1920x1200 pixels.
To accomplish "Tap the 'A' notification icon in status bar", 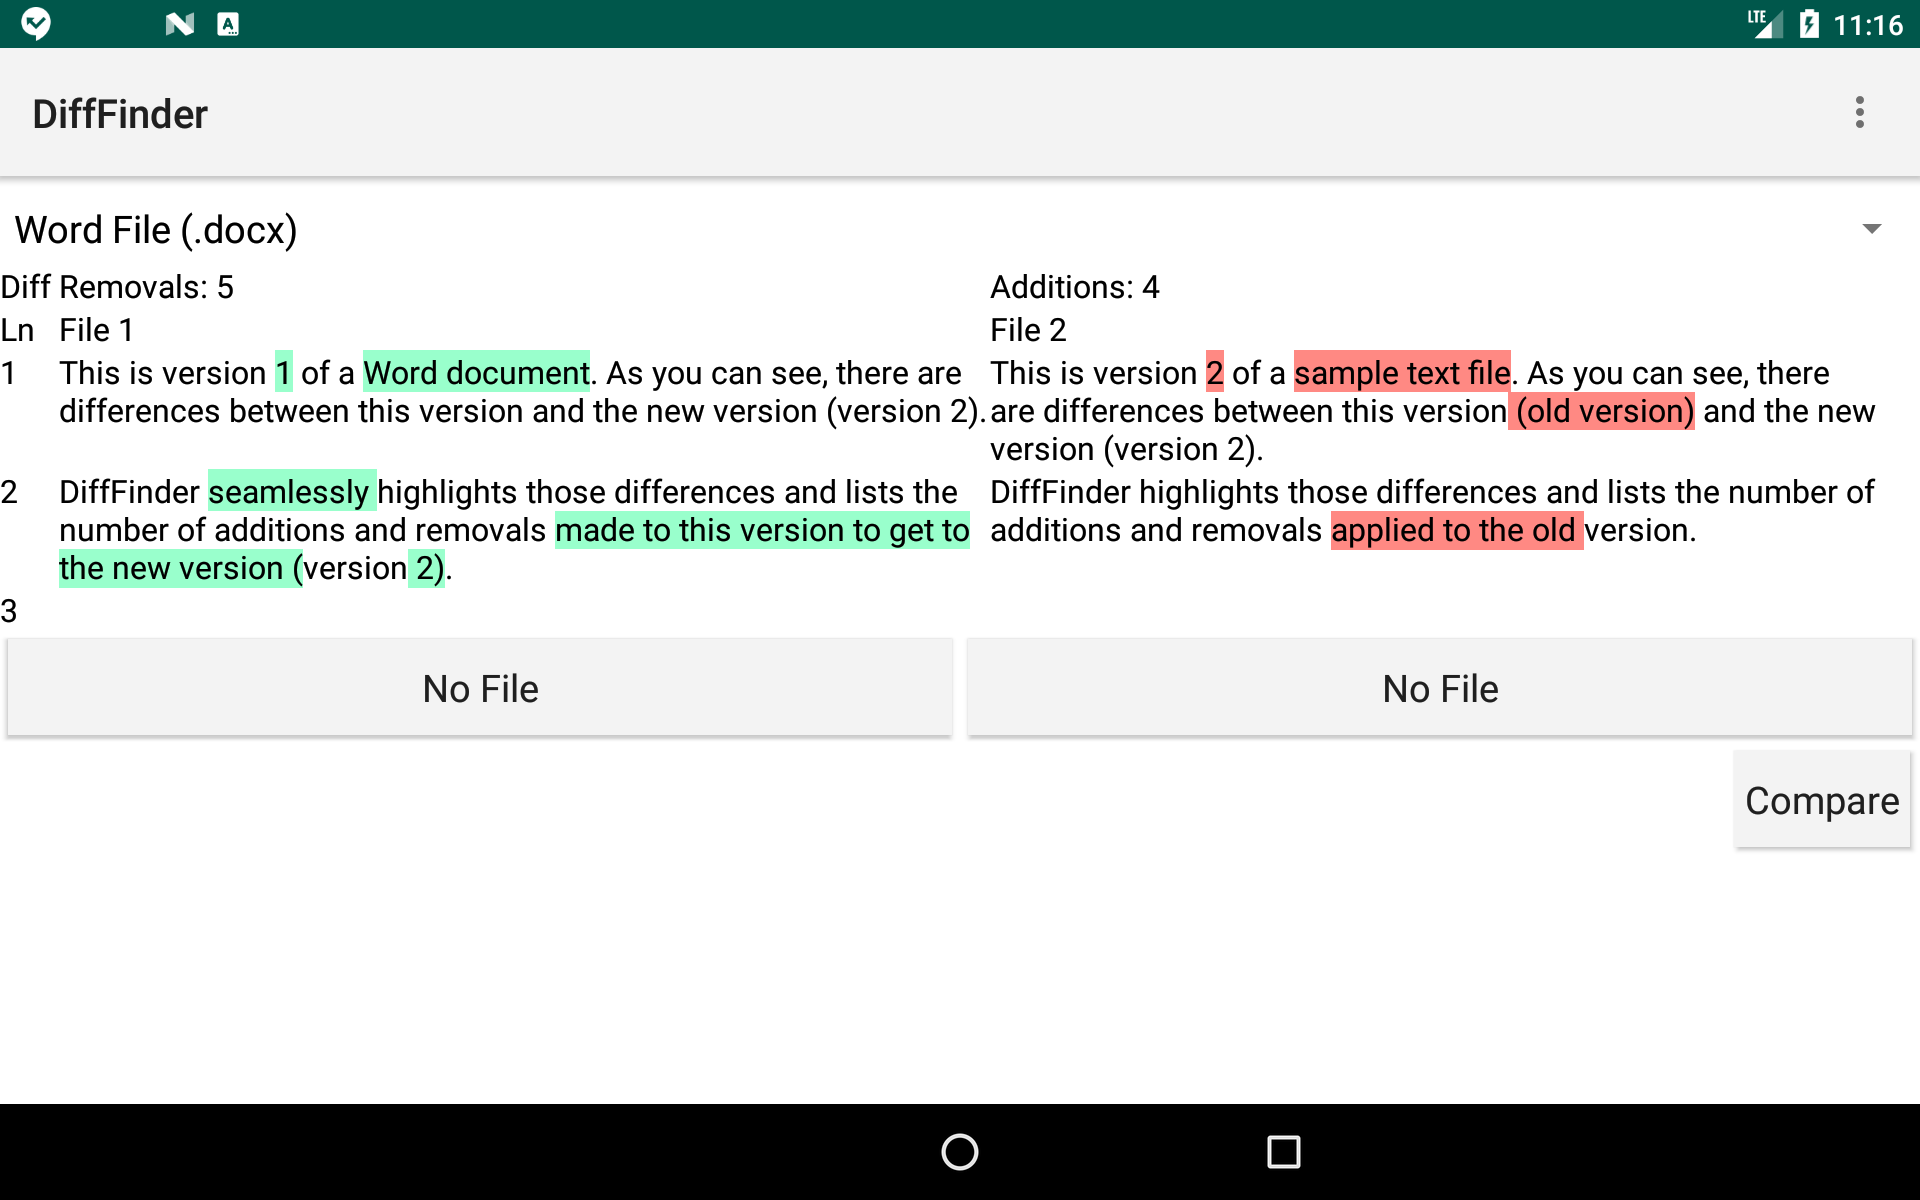I will click(228, 22).
